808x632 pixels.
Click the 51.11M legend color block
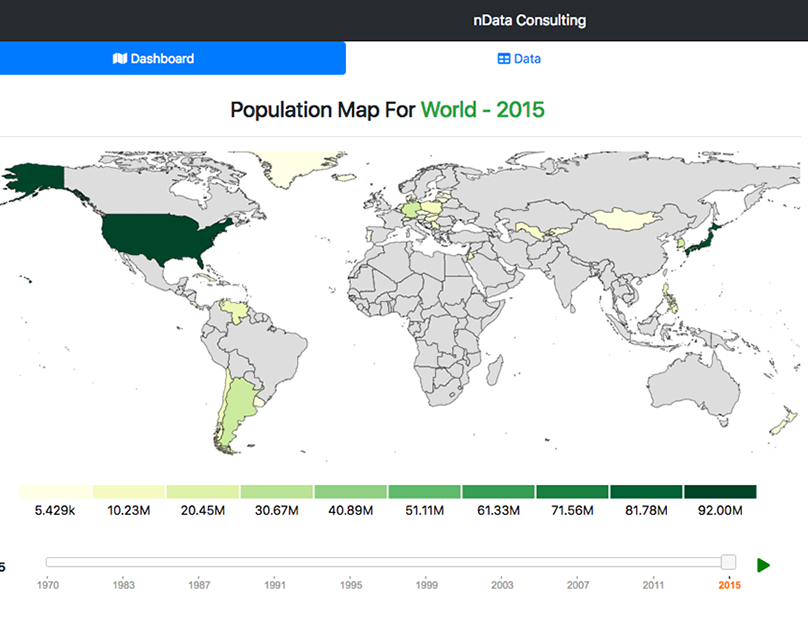pos(423,490)
